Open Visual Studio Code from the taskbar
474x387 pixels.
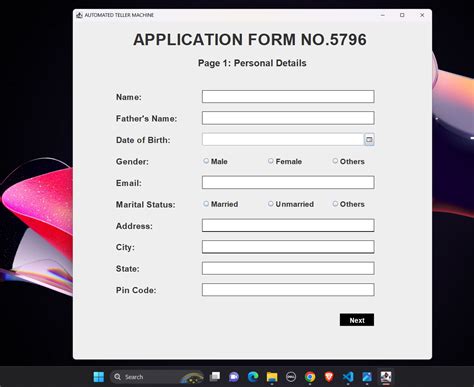pos(348,377)
